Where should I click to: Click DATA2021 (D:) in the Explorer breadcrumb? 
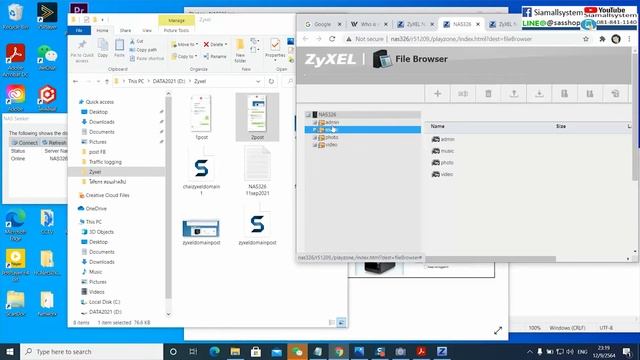tap(169, 81)
